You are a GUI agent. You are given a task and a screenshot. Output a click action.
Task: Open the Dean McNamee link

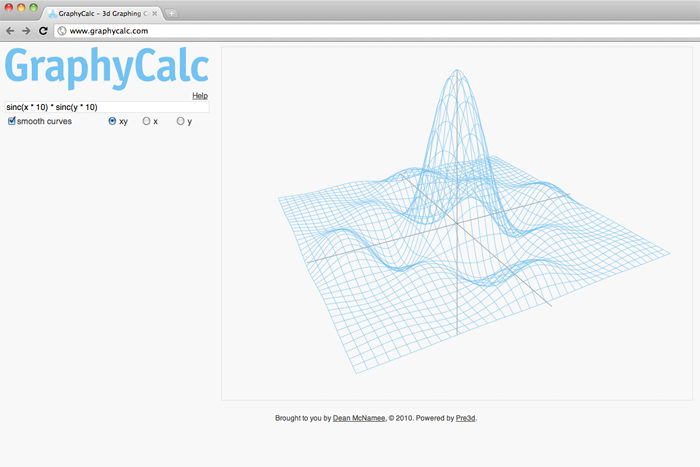(x=359, y=418)
